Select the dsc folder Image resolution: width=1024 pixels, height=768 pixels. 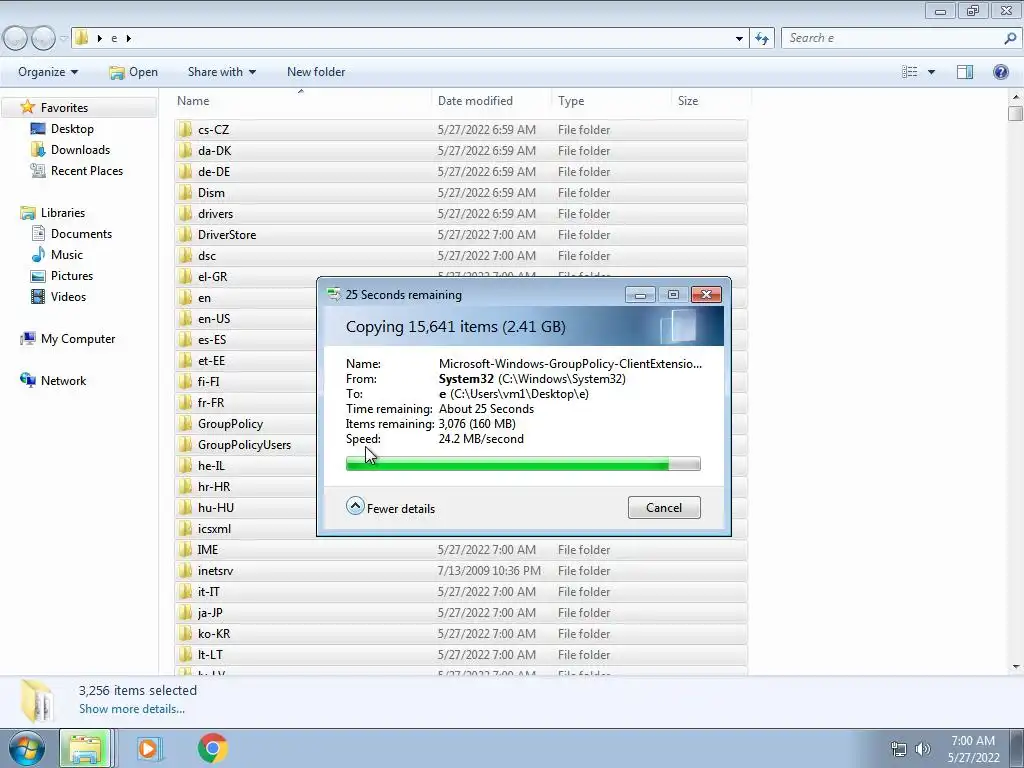coord(460,255)
